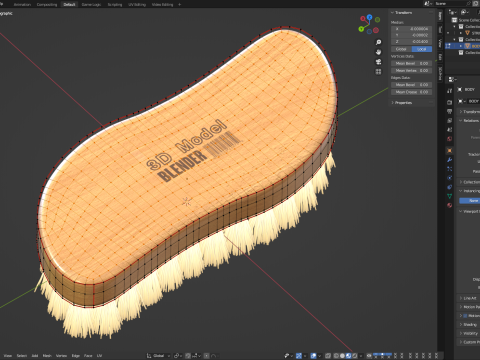Switch to Scripting workspace tab

(115, 4)
